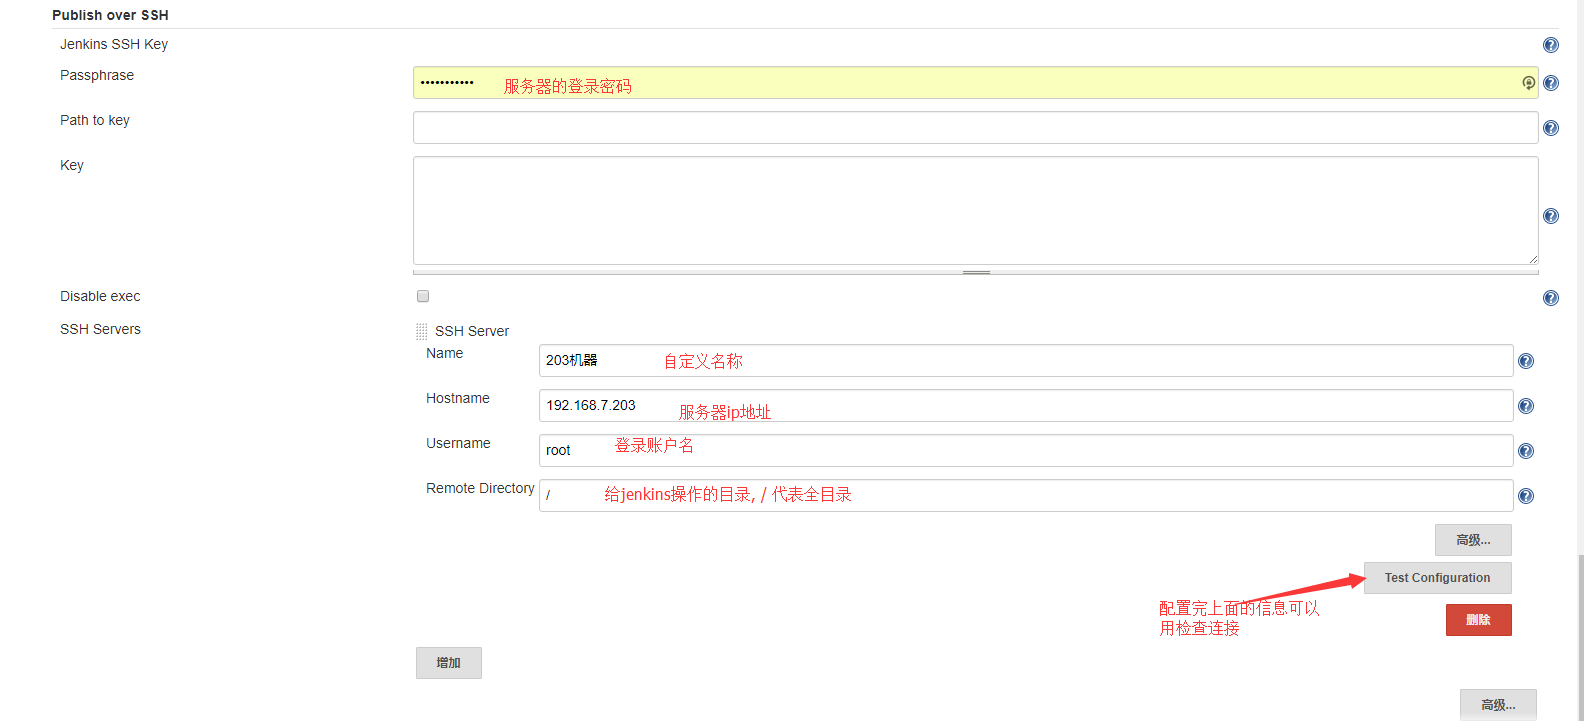Delete SSH server with red 删除 button
This screenshot has width=1584, height=721.
coord(1478,620)
